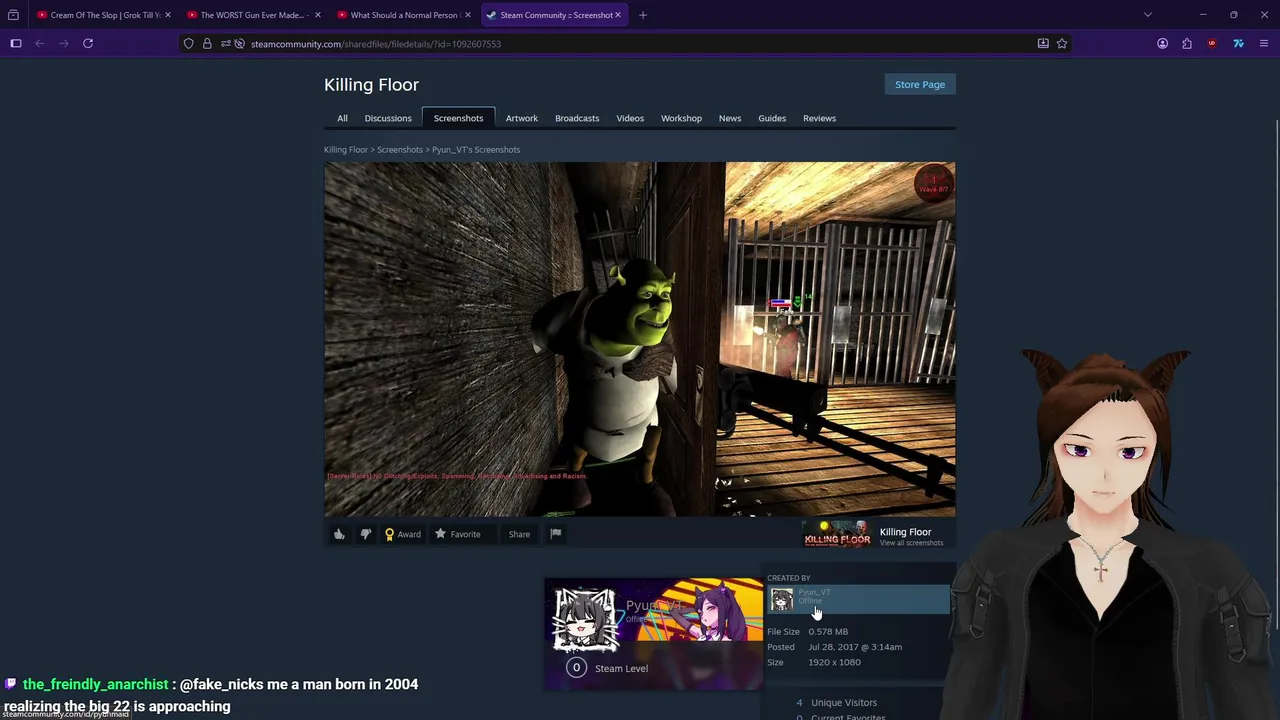
Task: Favorite this screenshot
Action: (x=457, y=534)
